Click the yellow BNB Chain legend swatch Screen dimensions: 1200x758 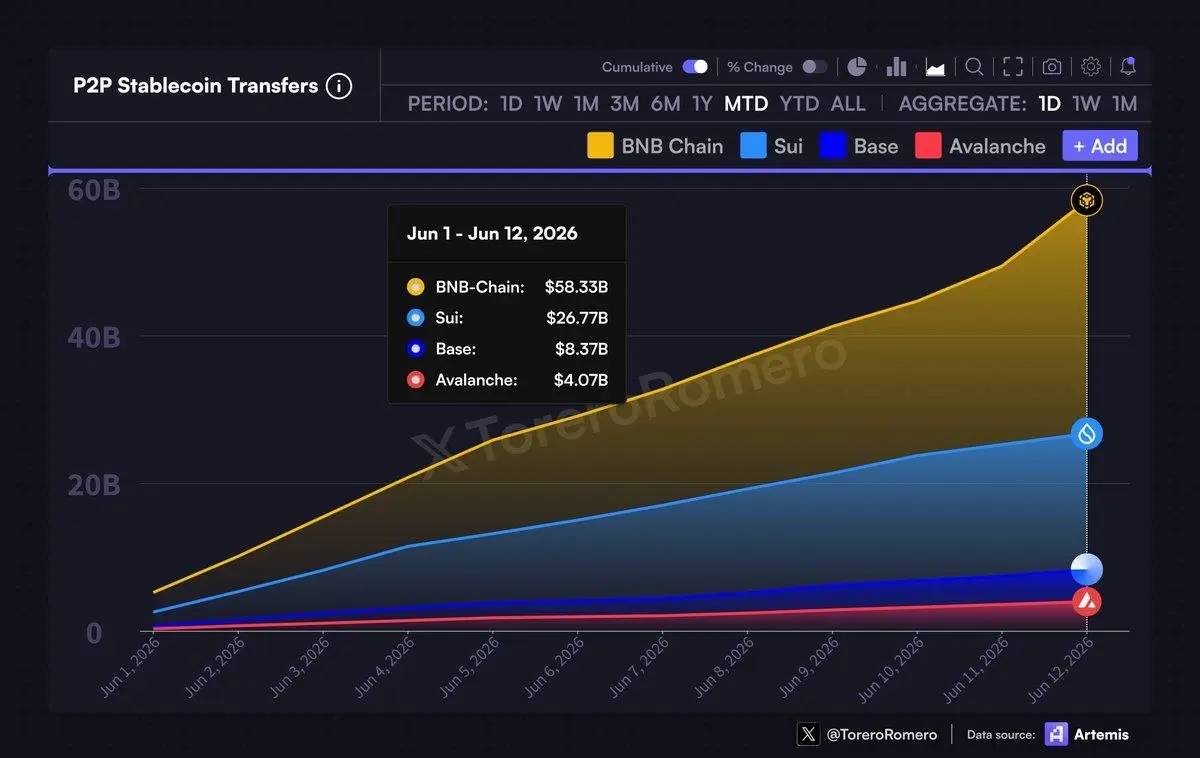click(600, 146)
